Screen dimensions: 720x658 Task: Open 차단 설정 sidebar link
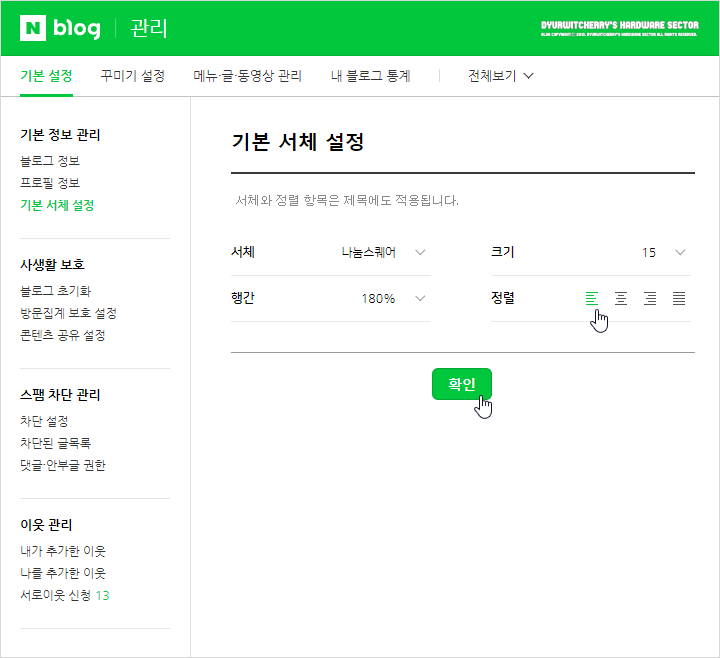(x=44, y=421)
